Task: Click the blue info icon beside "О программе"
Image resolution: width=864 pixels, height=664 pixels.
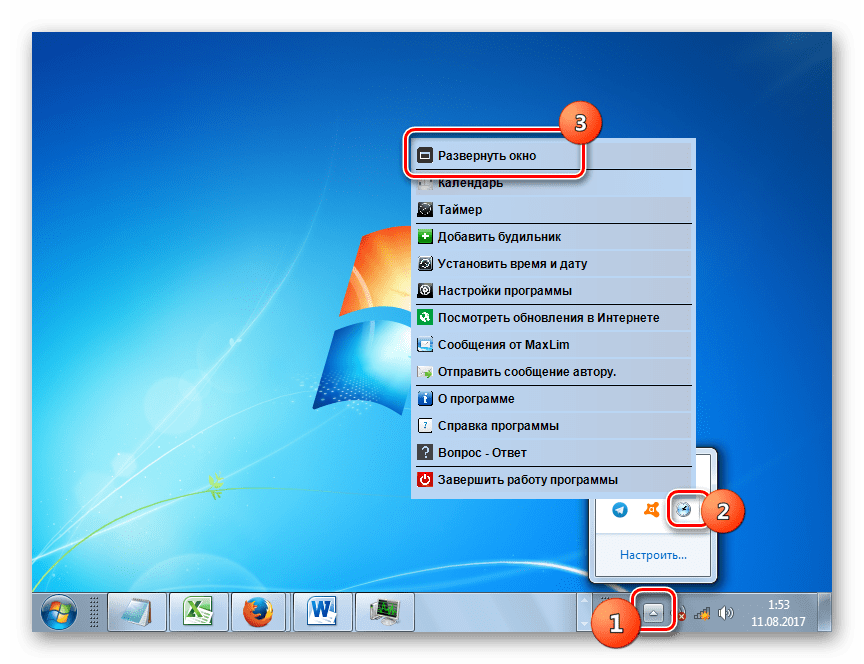Action: (425, 399)
